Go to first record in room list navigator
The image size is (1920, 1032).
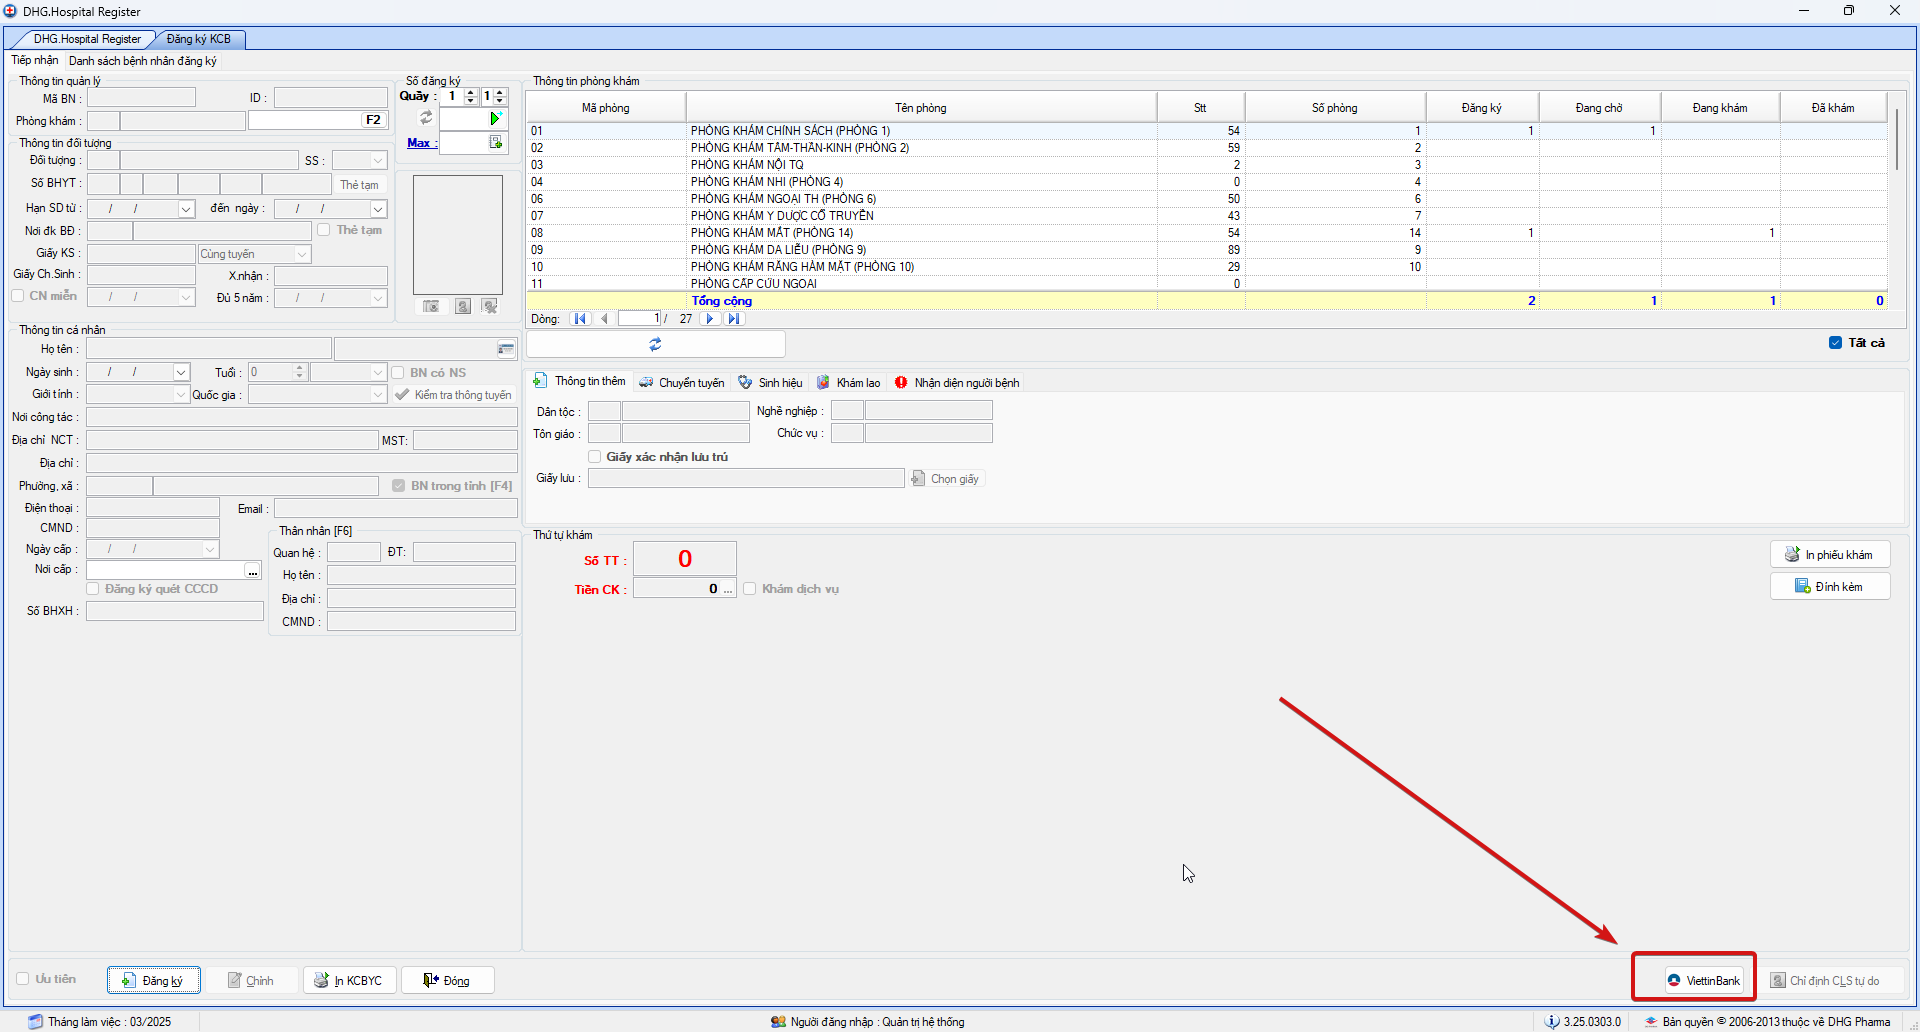click(580, 319)
